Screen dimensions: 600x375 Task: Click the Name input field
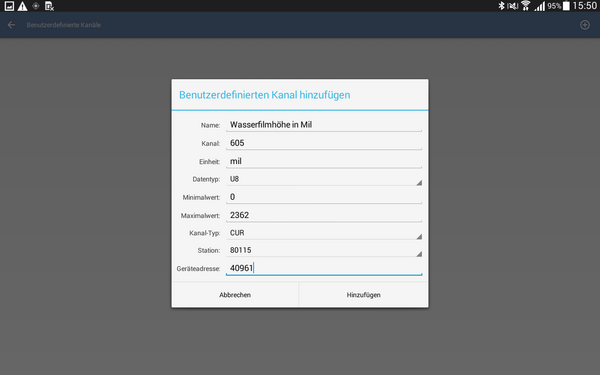[x=324, y=125]
